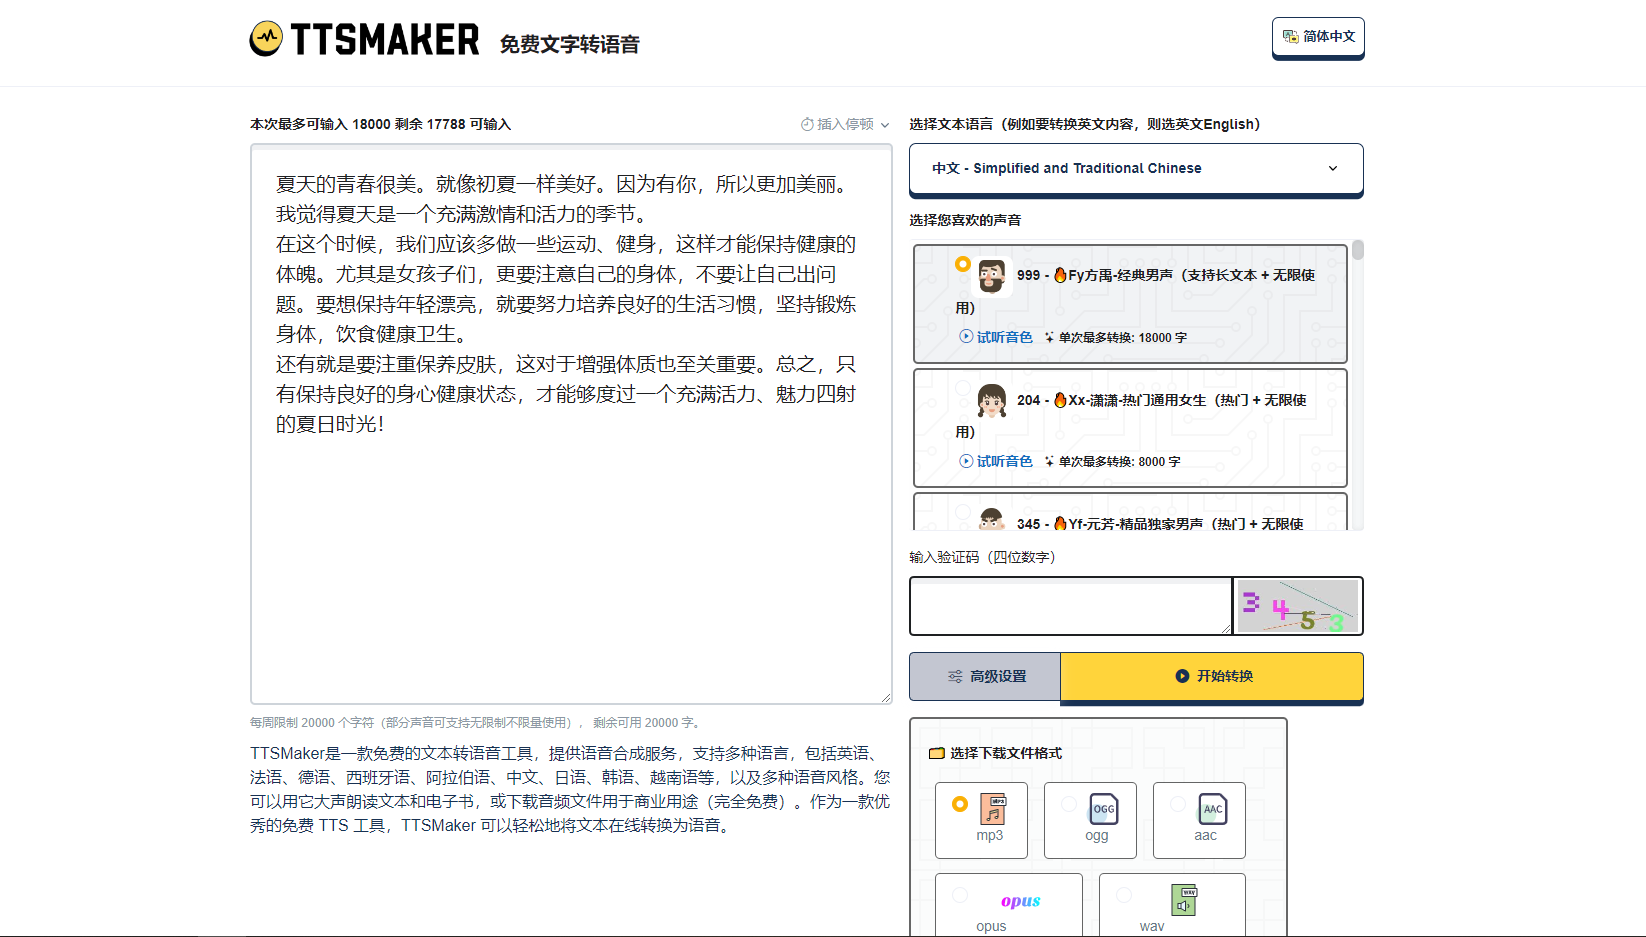This screenshot has height=937, width=1646.
Task: Click the play icon to preview 潇潇 voice
Action: (965, 461)
